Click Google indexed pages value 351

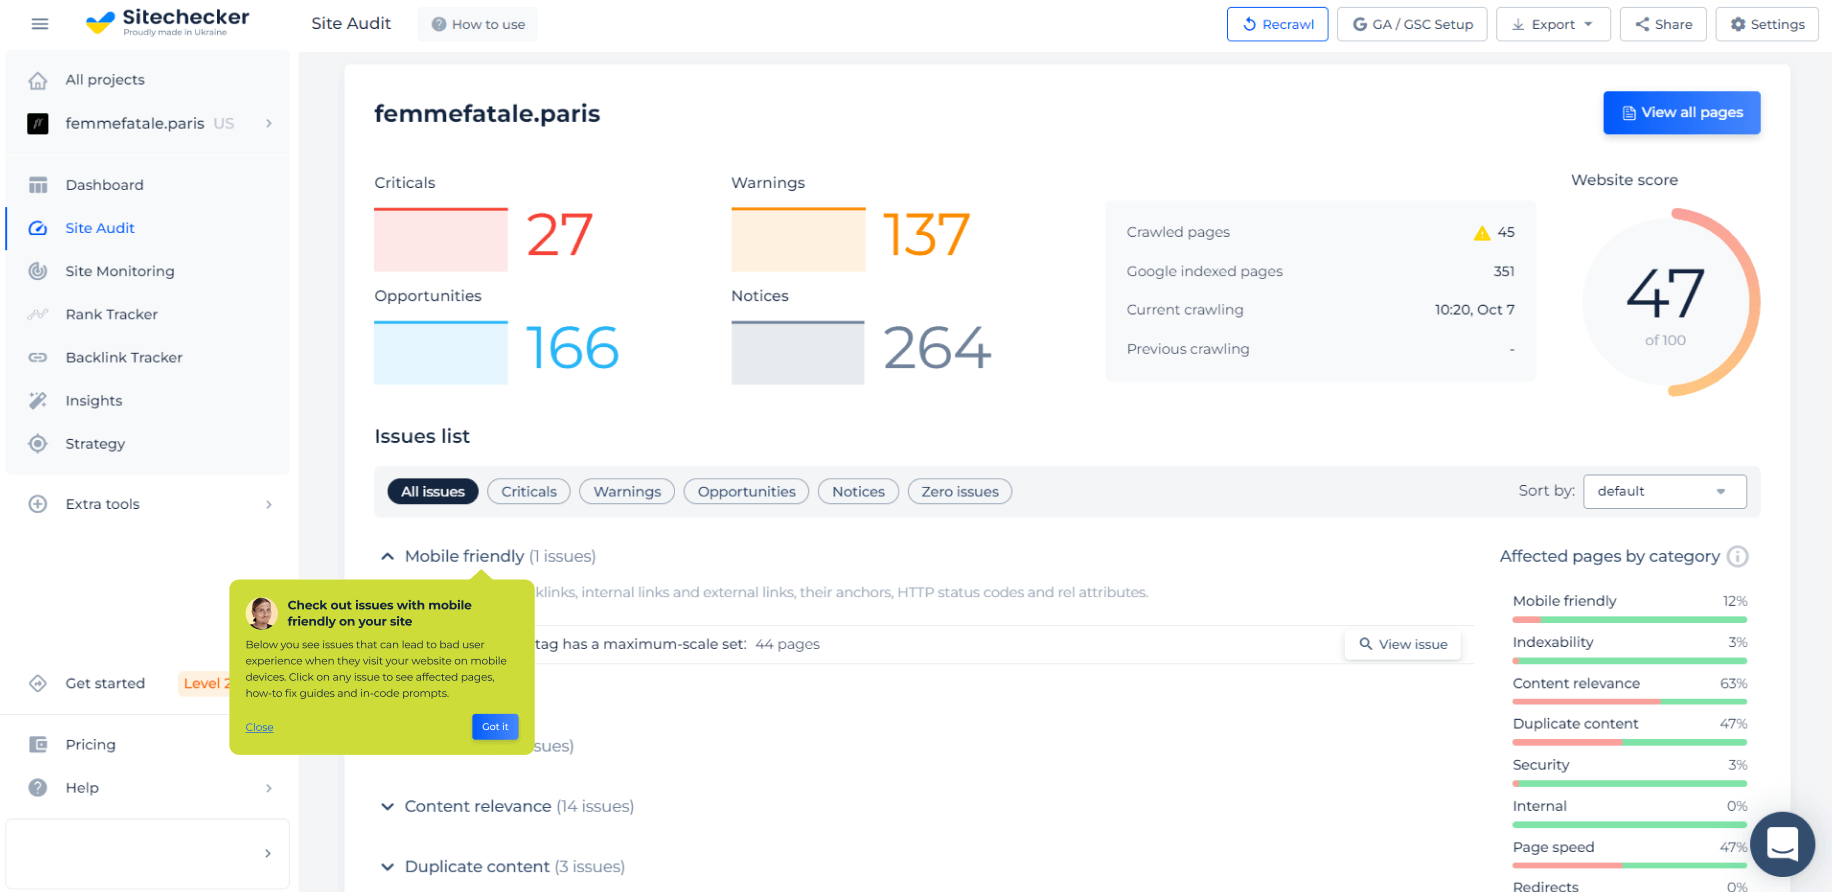tap(1504, 271)
